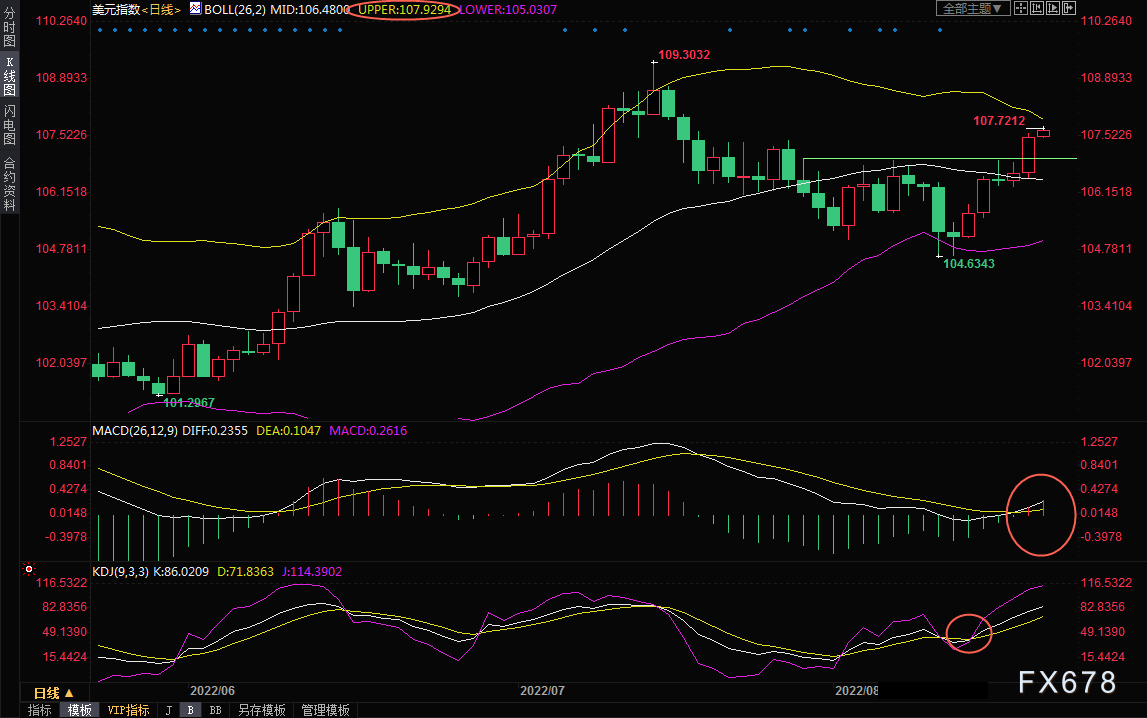This screenshot has height=718, width=1147.
Task: Click the 管理模板 button
Action: [x=326, y=710]
